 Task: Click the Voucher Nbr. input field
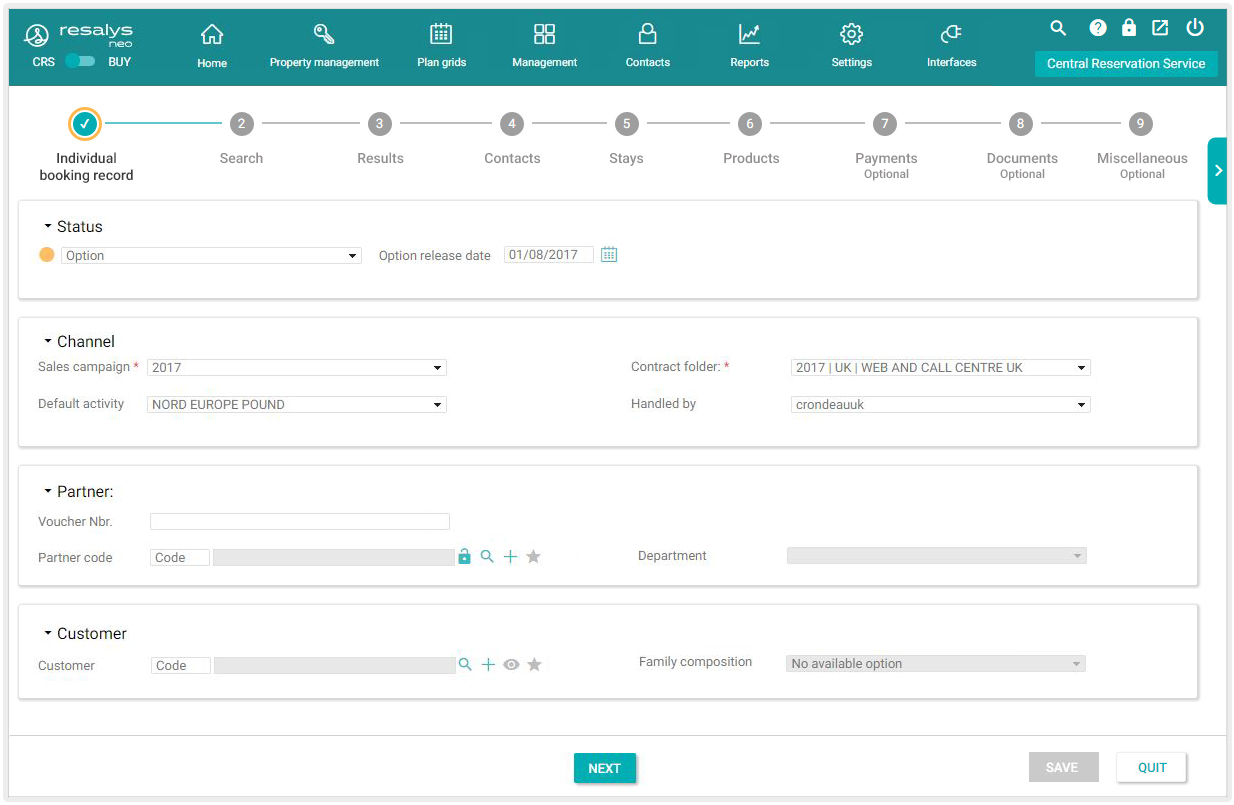tap(299, 522)
